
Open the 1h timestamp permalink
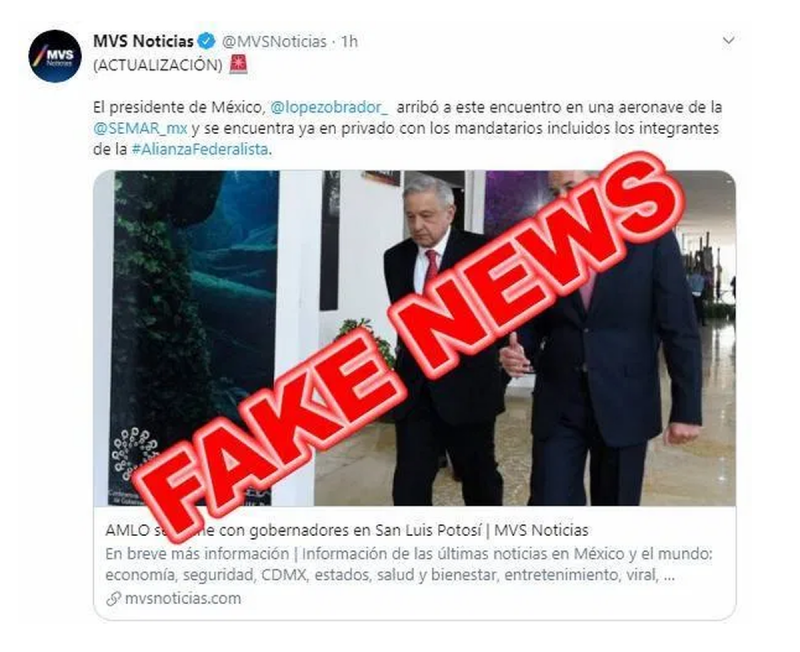tap(349, 41)
